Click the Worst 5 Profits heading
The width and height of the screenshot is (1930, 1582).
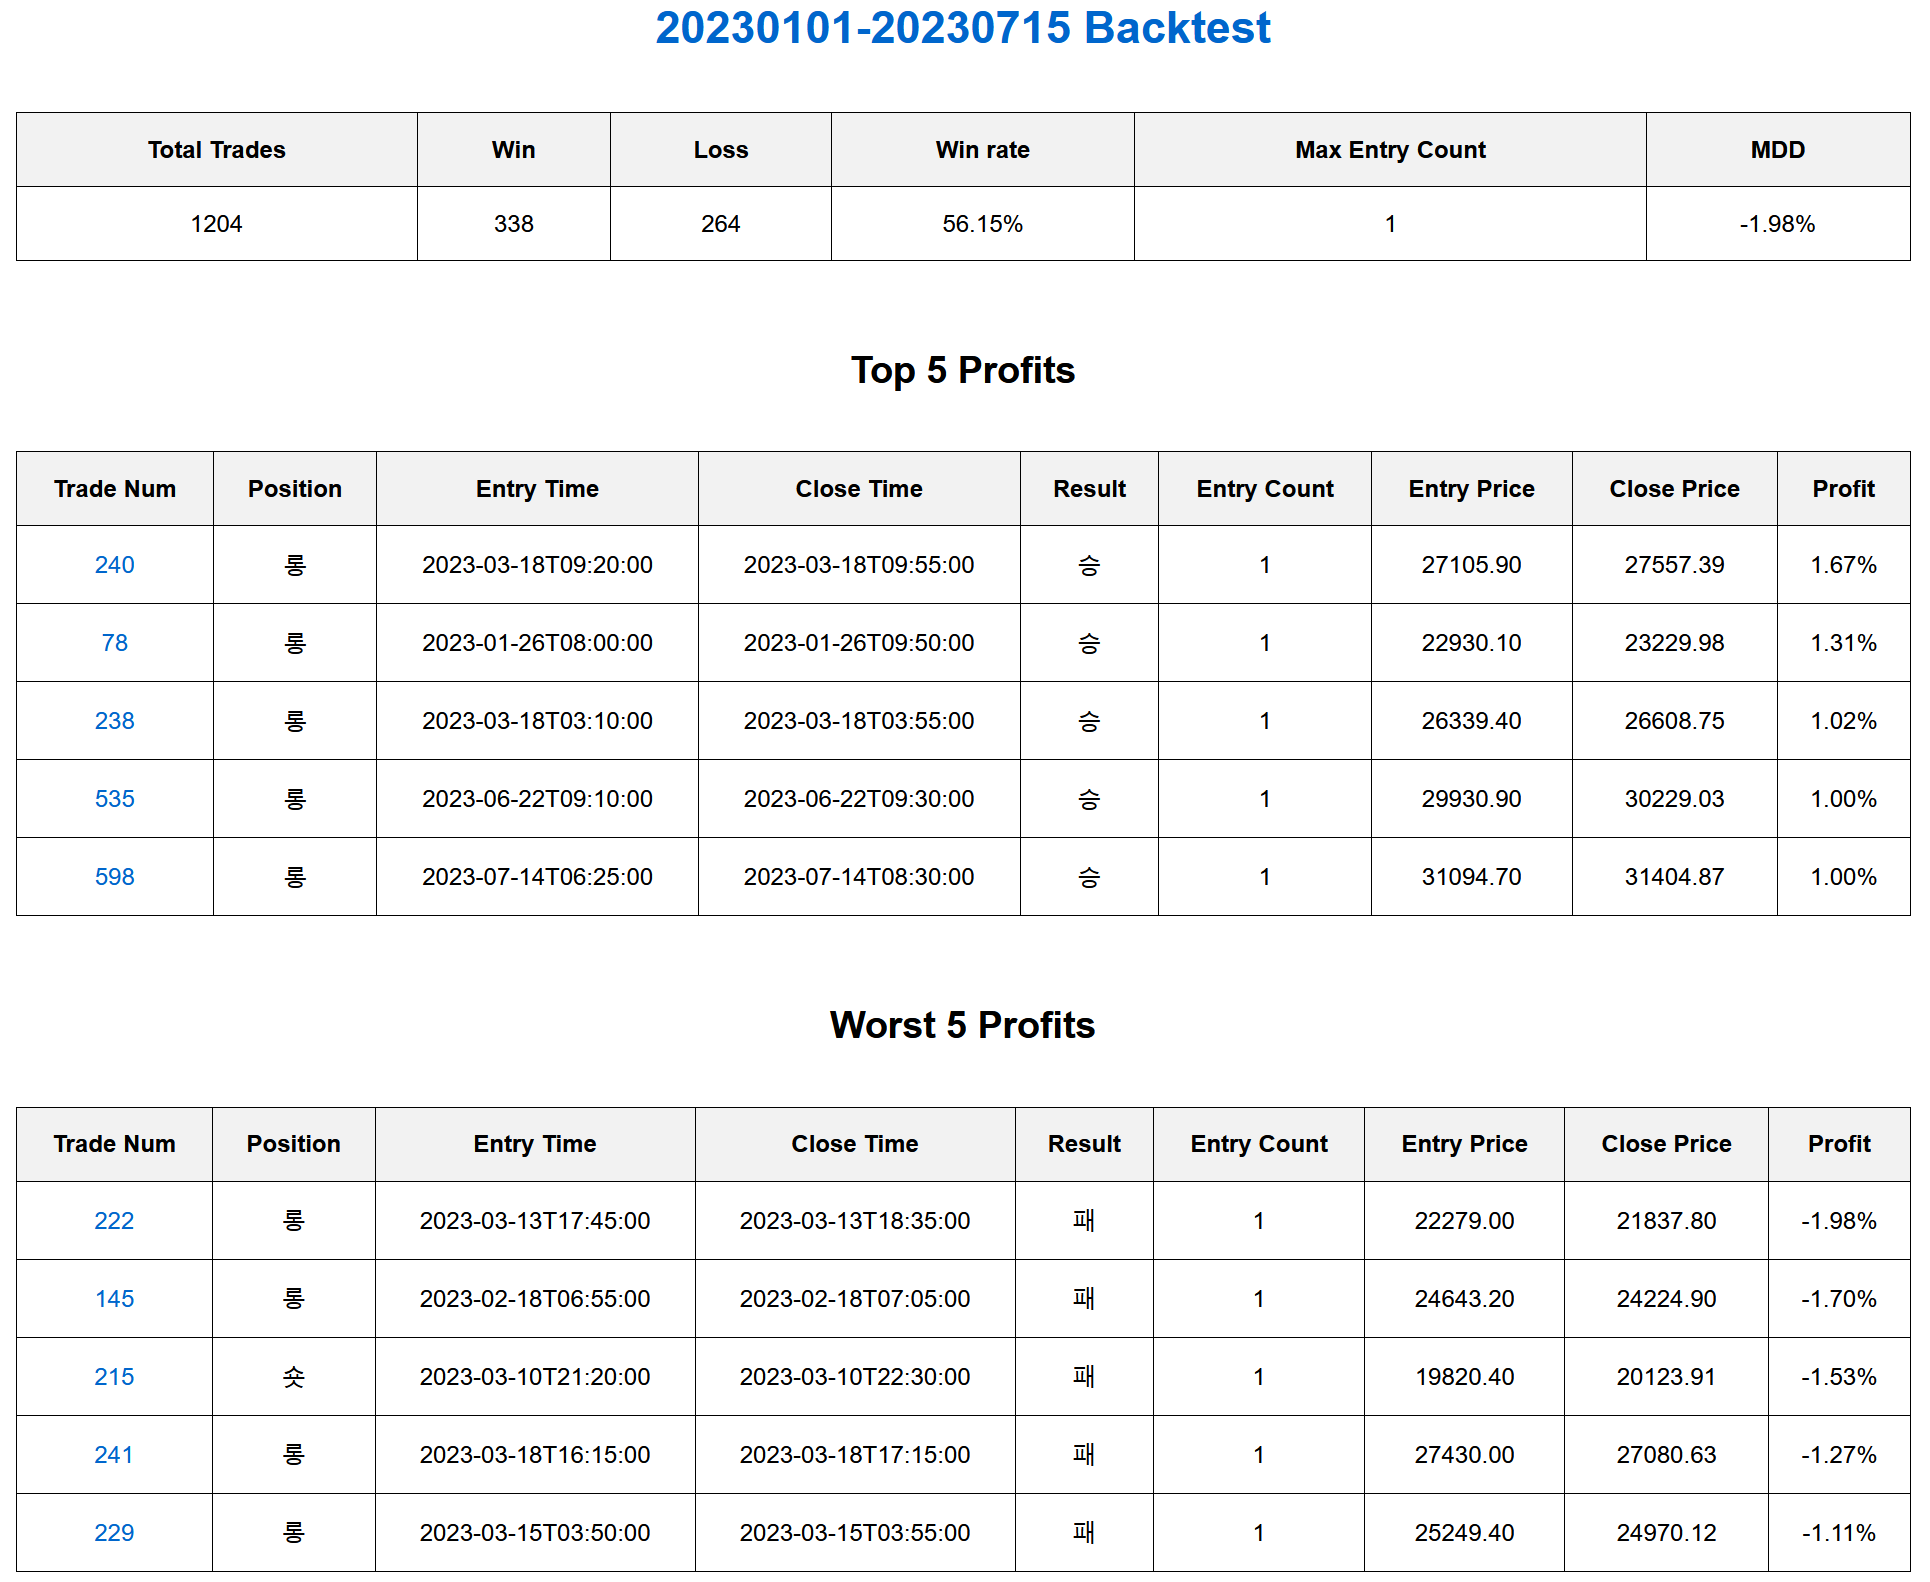pyautogui.click(x=963, y=1025)
